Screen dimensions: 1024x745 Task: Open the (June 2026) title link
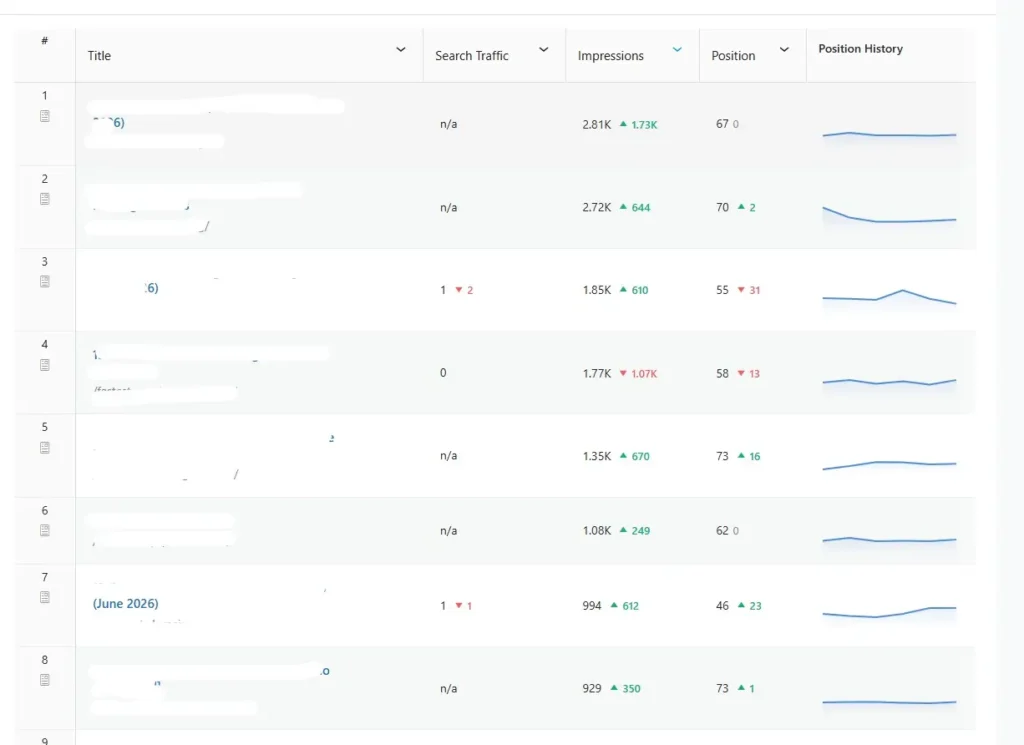[125, 603]
